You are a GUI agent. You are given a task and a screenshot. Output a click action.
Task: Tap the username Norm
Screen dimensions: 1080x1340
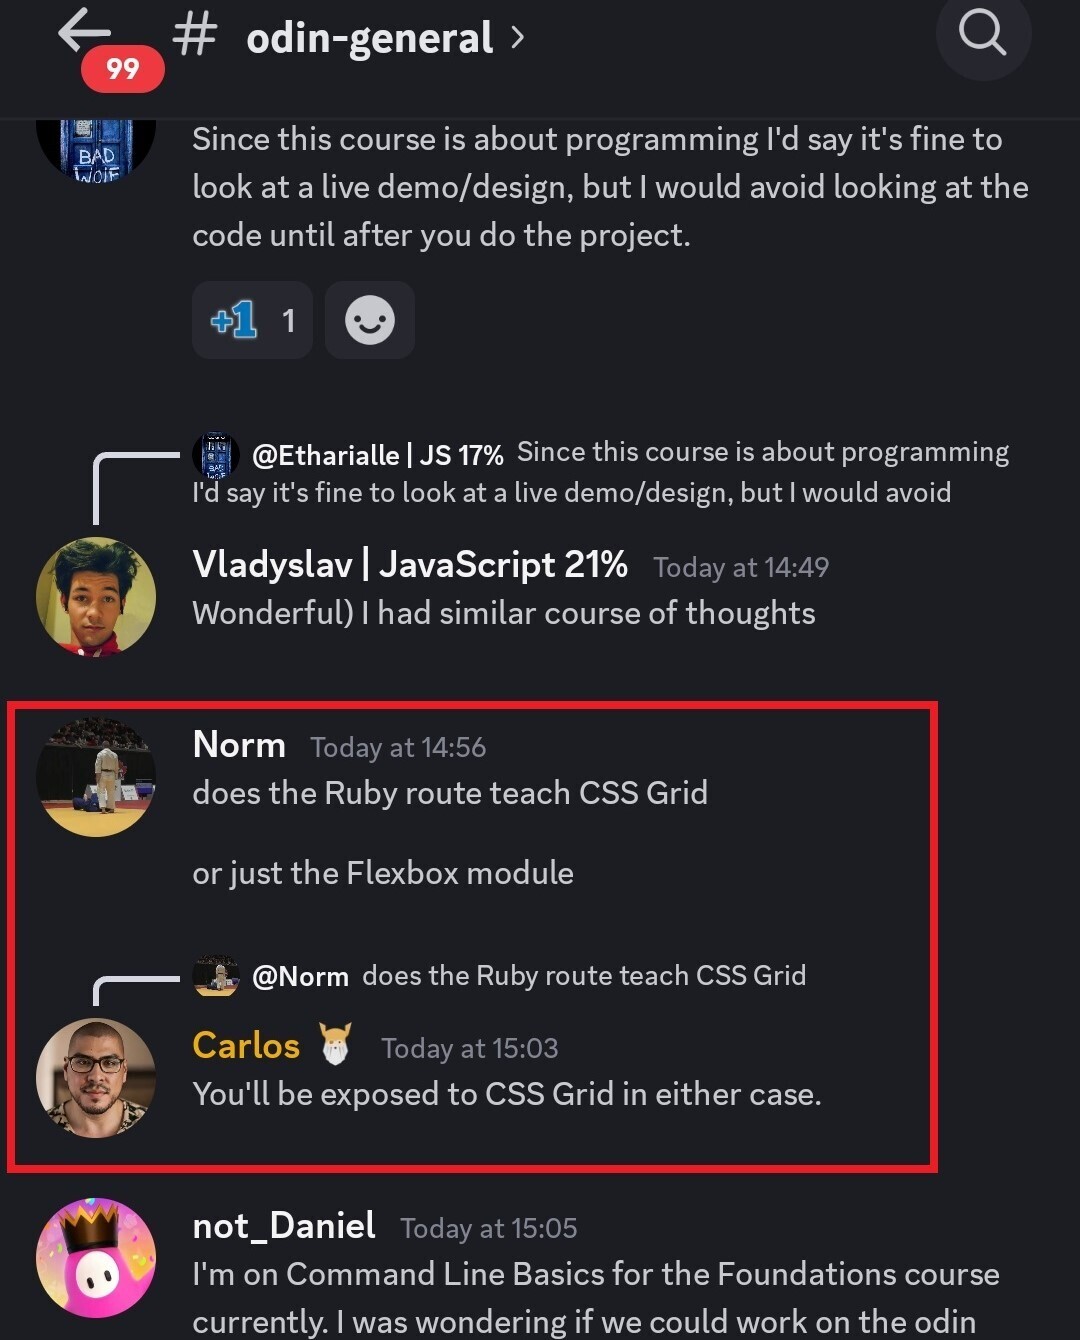pos(239,745)
